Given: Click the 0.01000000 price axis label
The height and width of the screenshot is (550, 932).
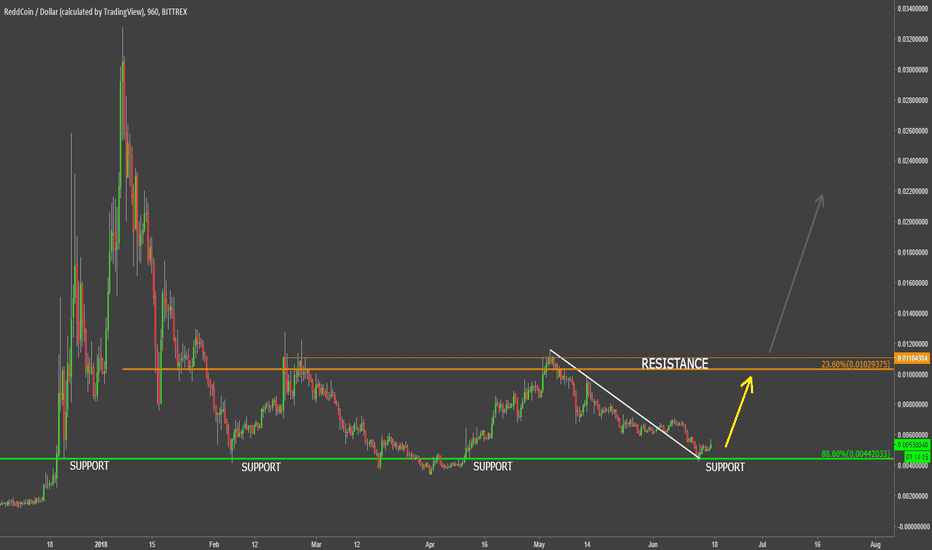Looking at the screenshot, I should [912, 374].
